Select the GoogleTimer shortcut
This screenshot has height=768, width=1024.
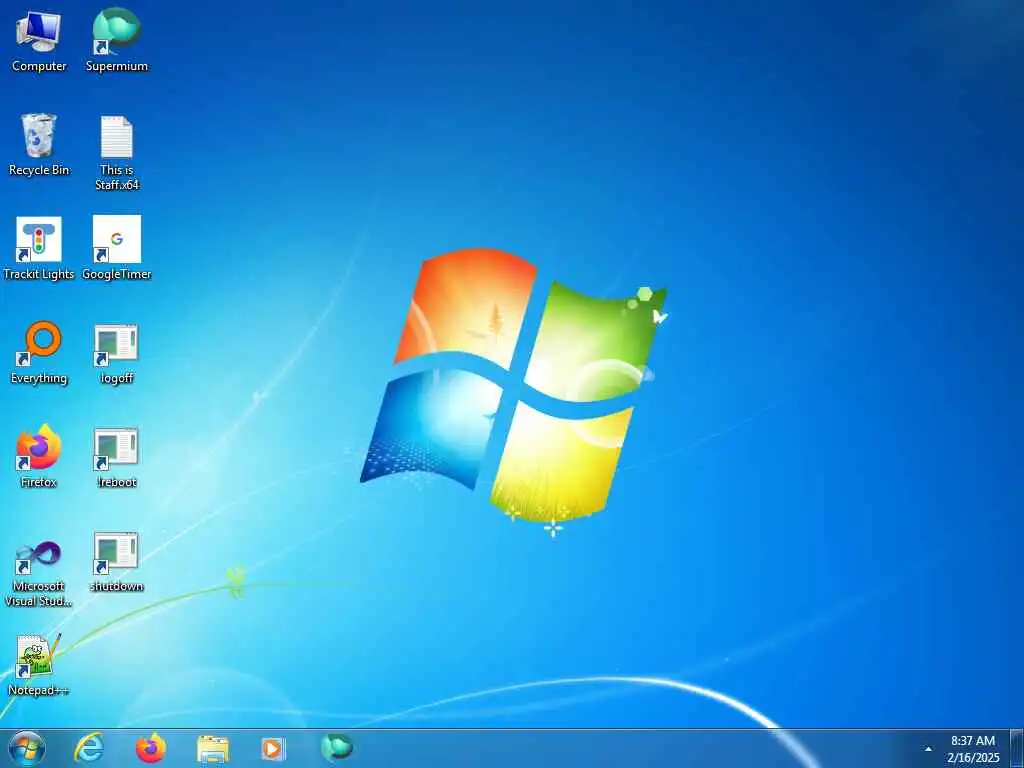point(117,249)
